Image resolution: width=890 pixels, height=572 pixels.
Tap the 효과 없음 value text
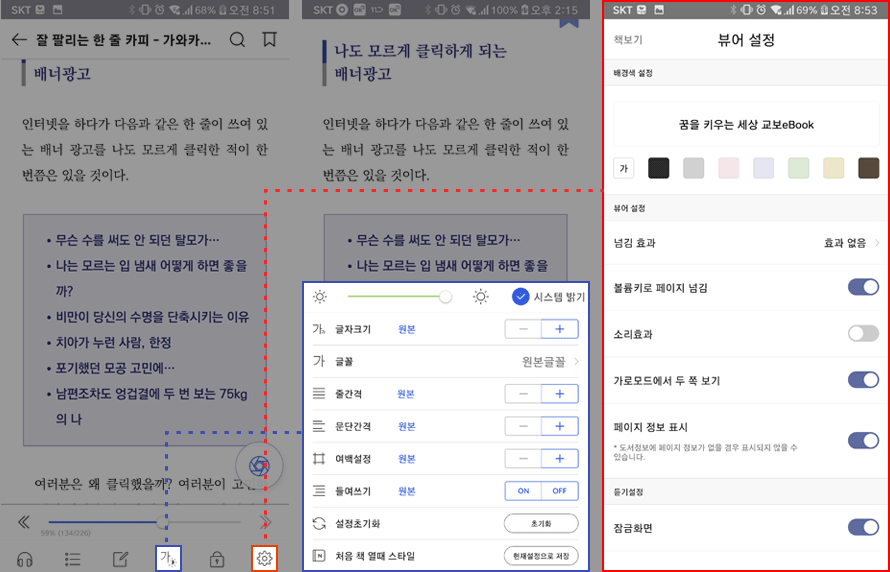tap(845, 243)
